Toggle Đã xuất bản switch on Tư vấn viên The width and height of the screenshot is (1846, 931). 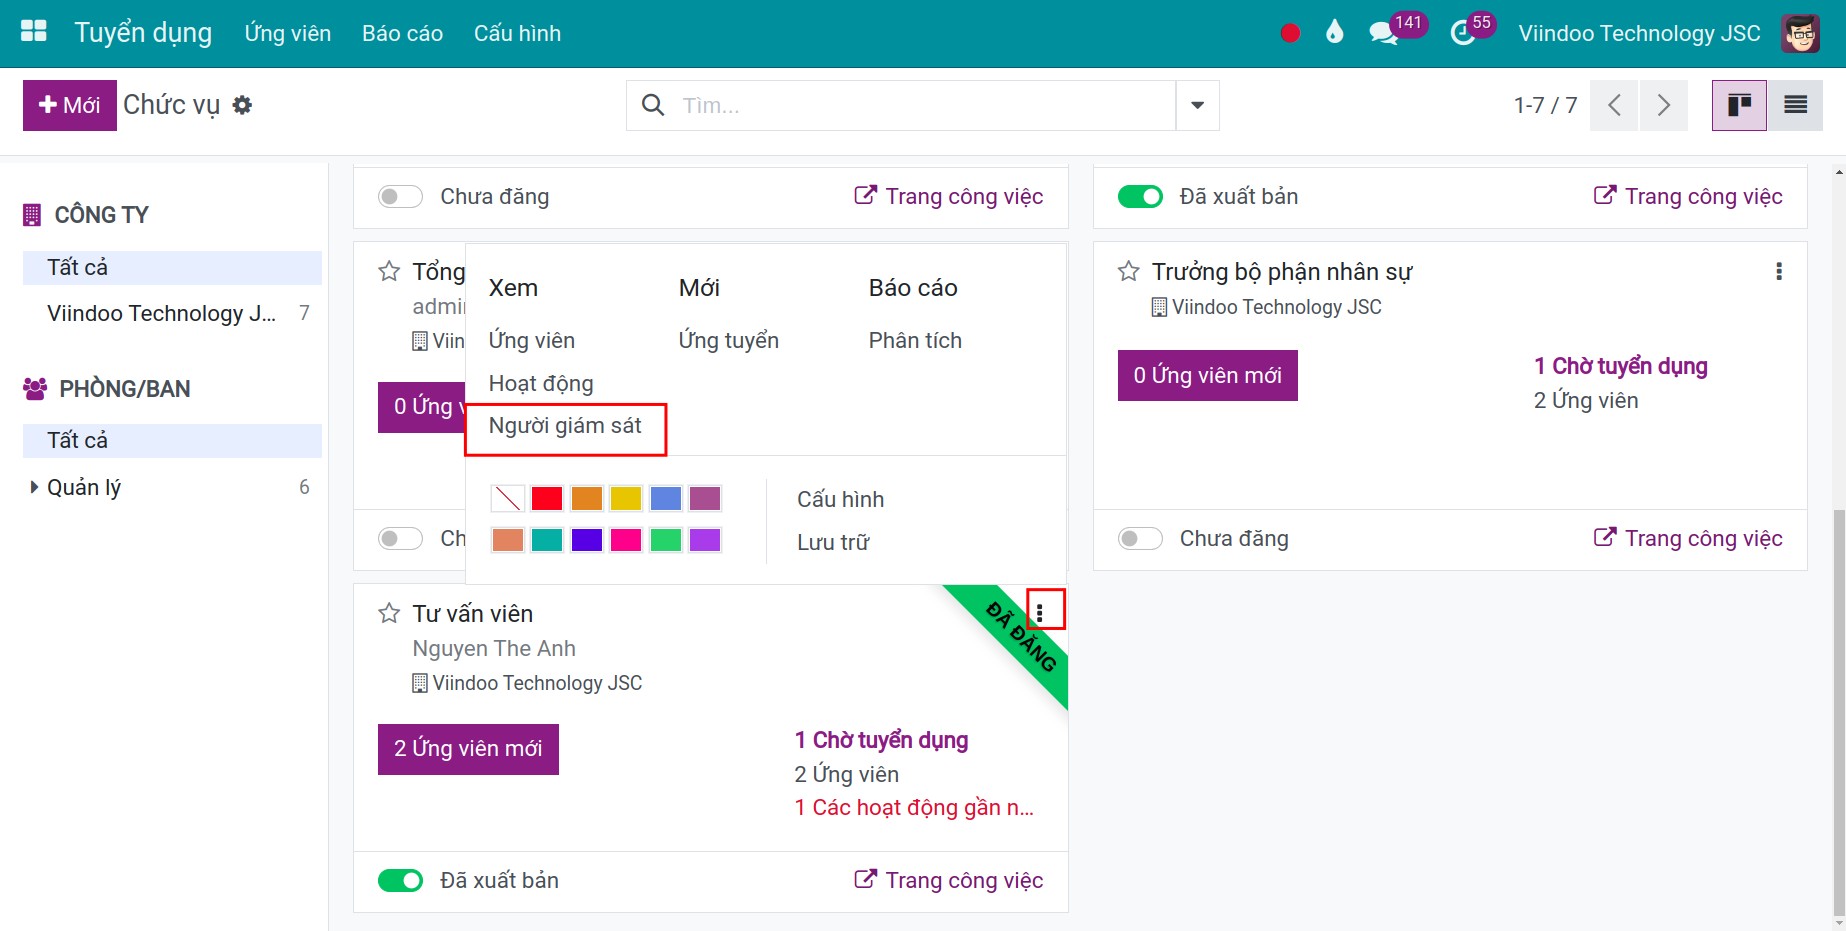coord(400,880)
